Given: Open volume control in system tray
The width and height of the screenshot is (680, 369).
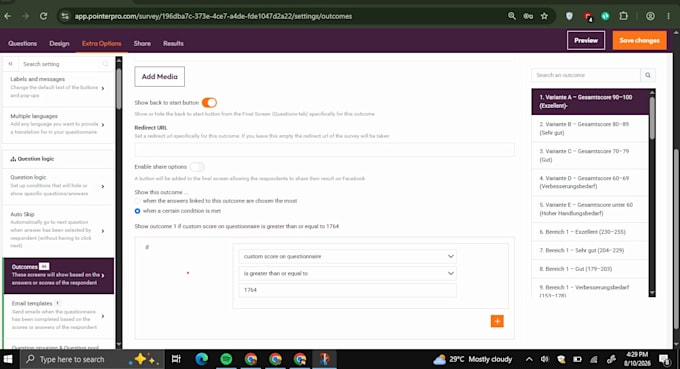Looking at the screenshot, I should pos(545,359).
